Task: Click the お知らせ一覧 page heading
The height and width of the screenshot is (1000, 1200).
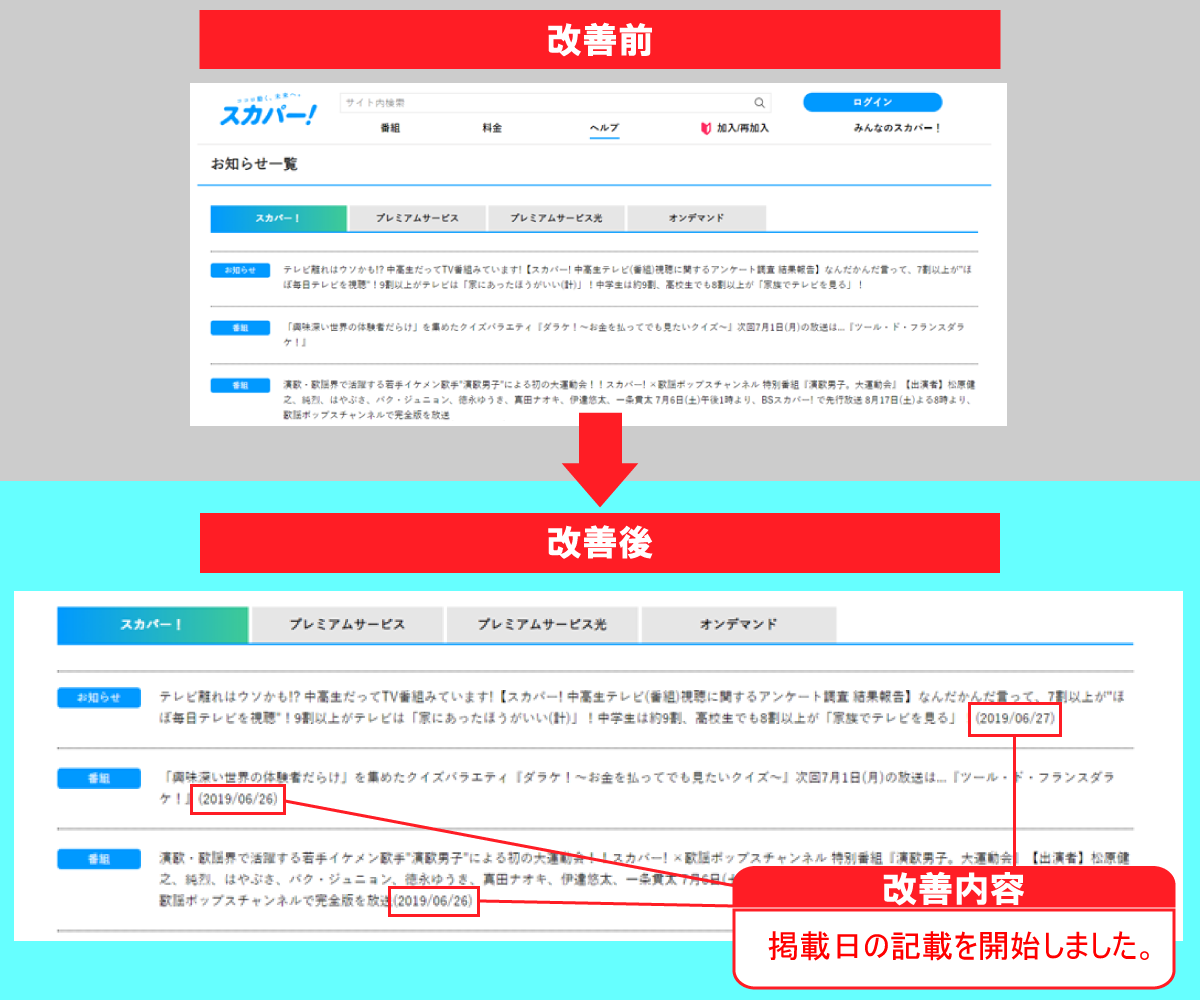Action: coord(254,164)
